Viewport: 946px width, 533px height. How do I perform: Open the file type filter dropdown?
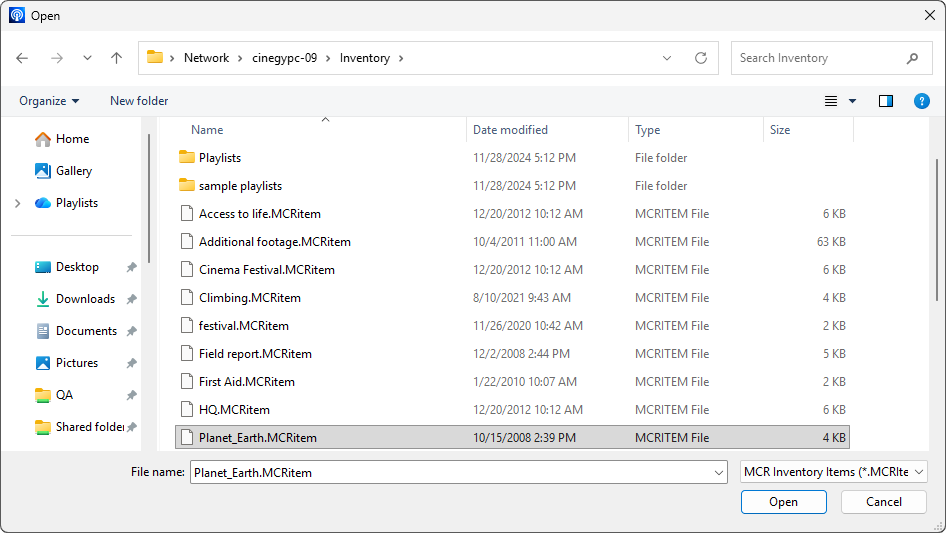[x=834, y=472]
